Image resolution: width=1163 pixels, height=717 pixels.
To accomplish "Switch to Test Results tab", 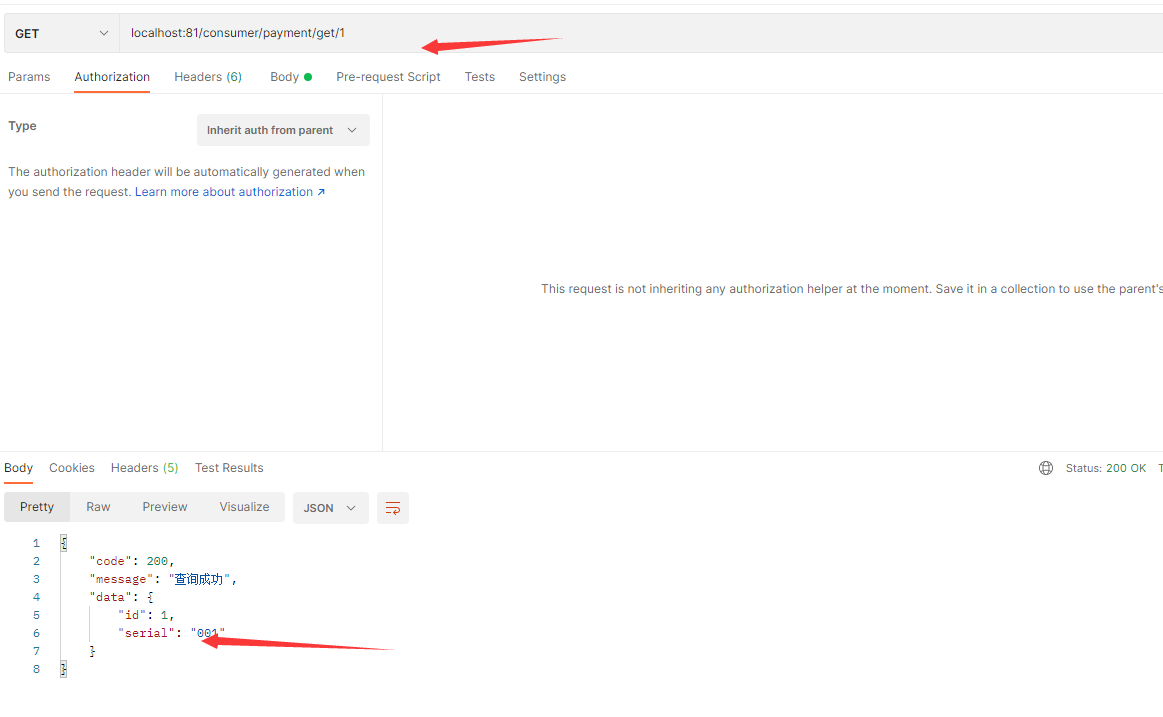I will (229, 468).
